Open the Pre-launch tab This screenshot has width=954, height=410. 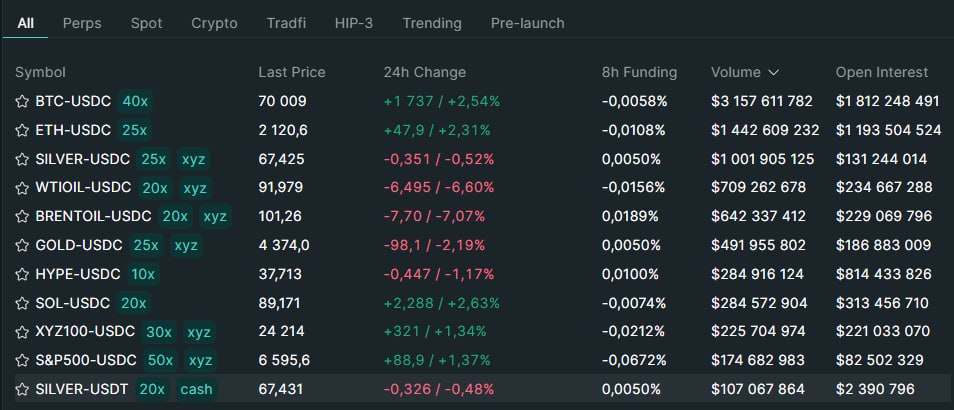[527, 23]
